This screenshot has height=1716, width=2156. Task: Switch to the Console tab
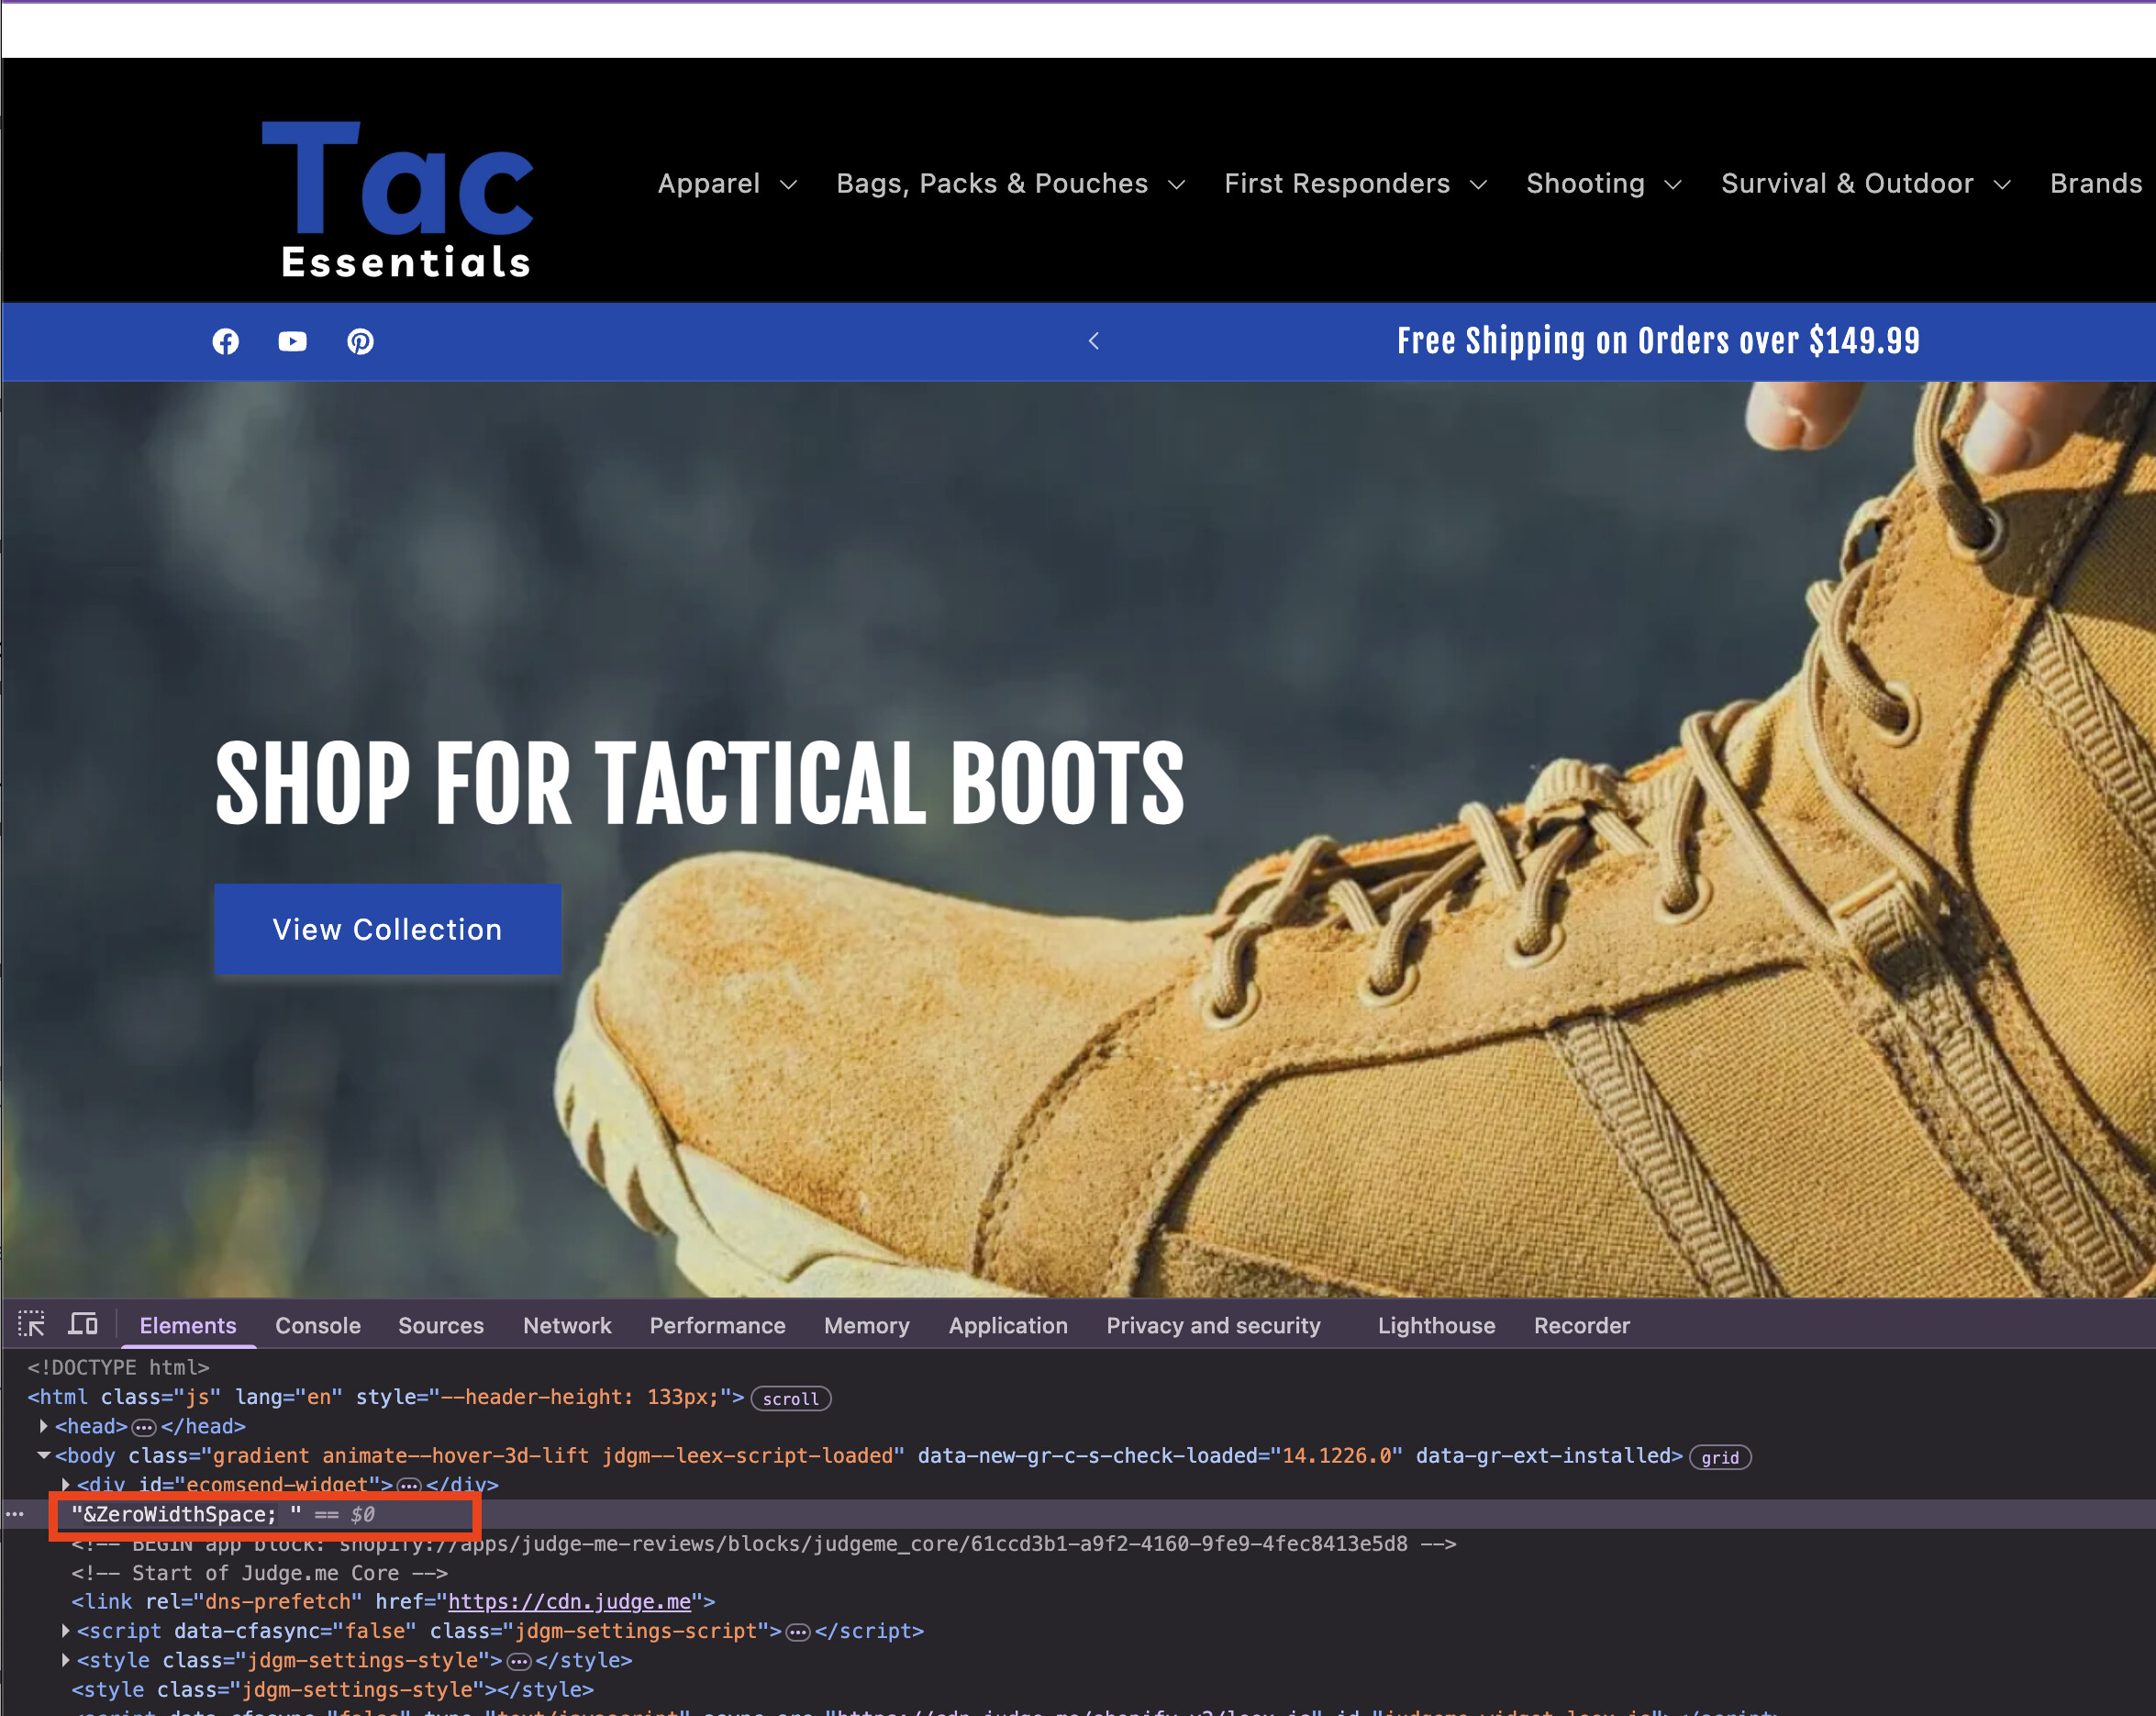318,1326
